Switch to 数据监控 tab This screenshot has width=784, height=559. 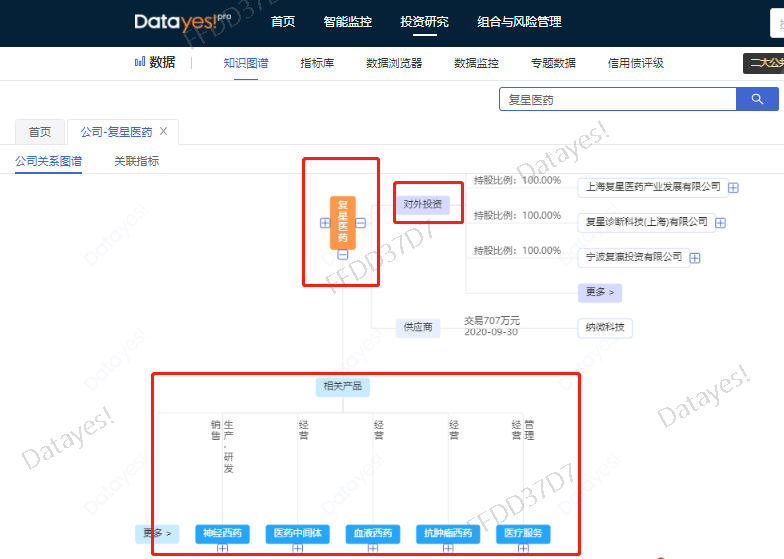[x=476, y=63]
